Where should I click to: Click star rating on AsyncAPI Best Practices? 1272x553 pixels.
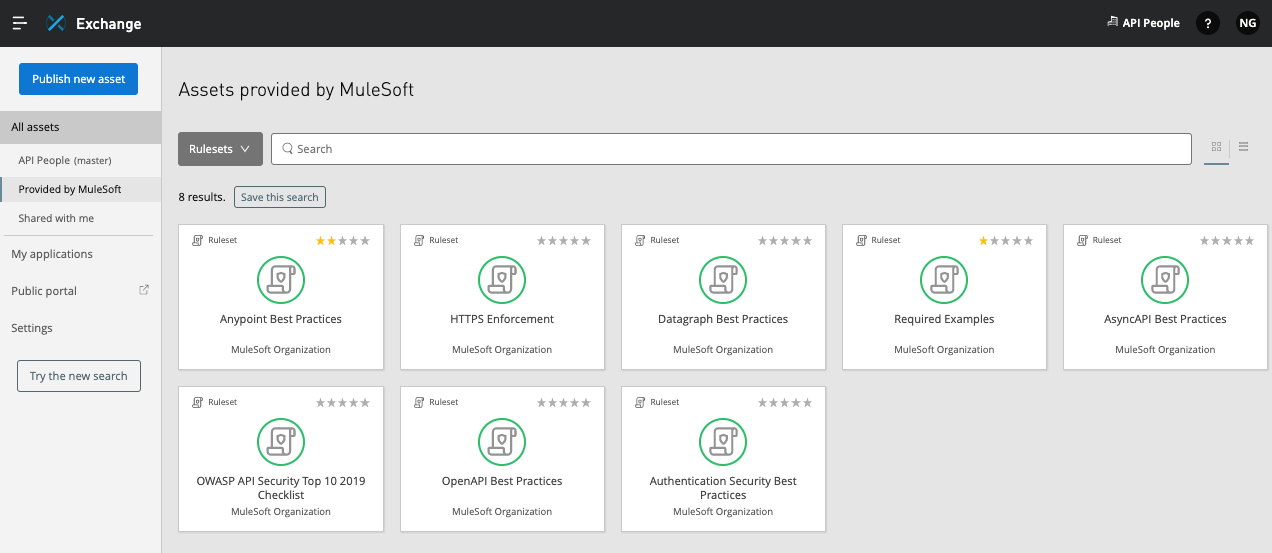[x=1227, y=241]
